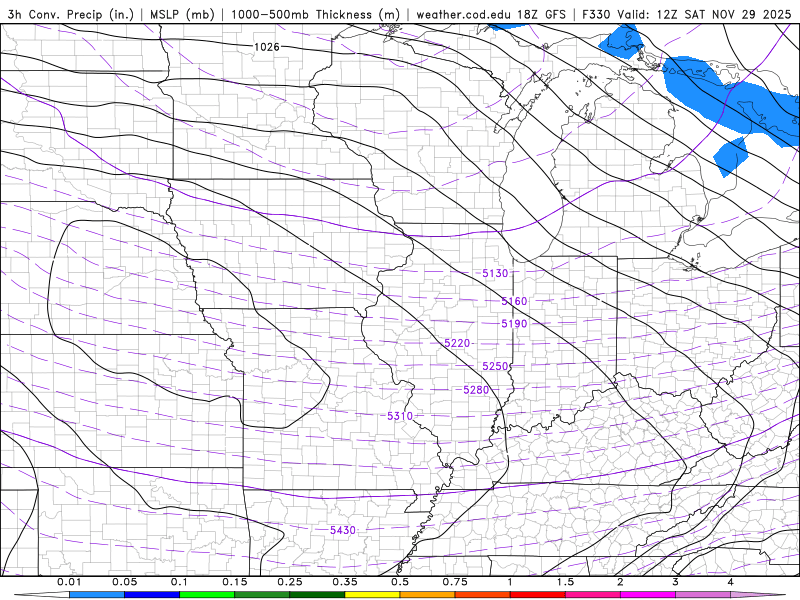Click the red 1-1.5 legend swatch
Screen dimensions: 800x600
click(x=538, y=595)
